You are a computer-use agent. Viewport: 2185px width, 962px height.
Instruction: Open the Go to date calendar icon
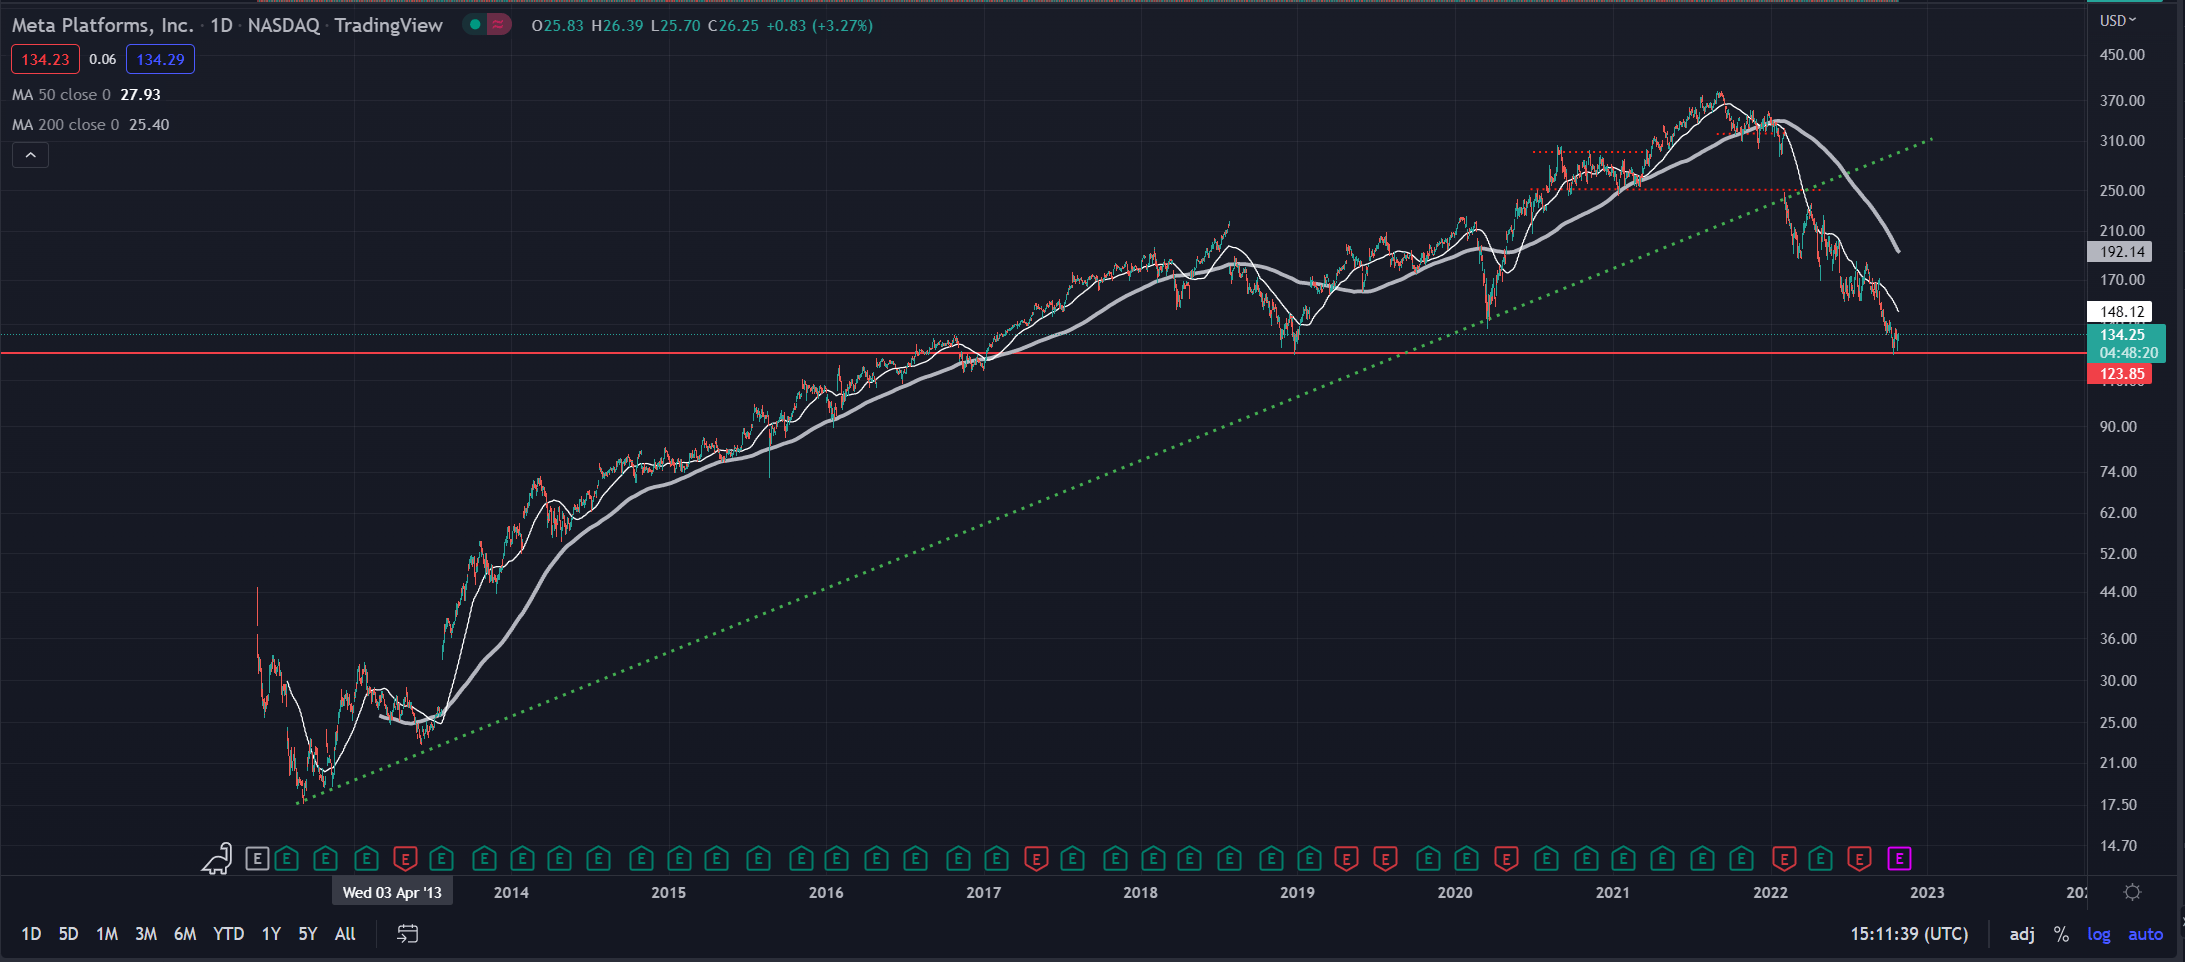pos(408,934)
